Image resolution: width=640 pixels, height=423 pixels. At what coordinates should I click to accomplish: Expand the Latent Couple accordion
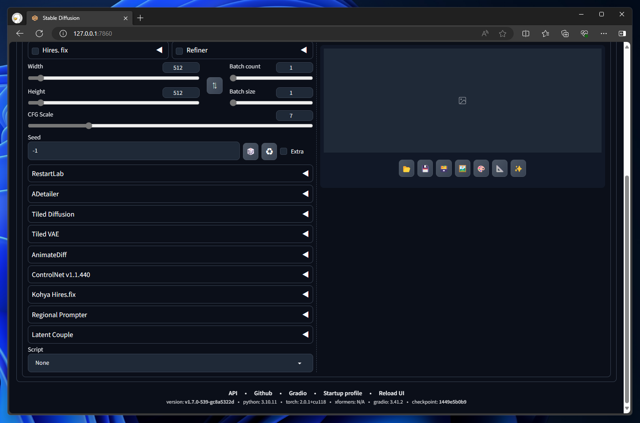click(170, 334)
